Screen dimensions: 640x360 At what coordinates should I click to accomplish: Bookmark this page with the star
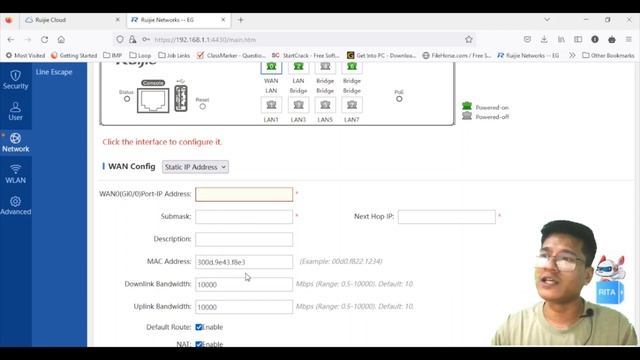click(x=469, y=40)
